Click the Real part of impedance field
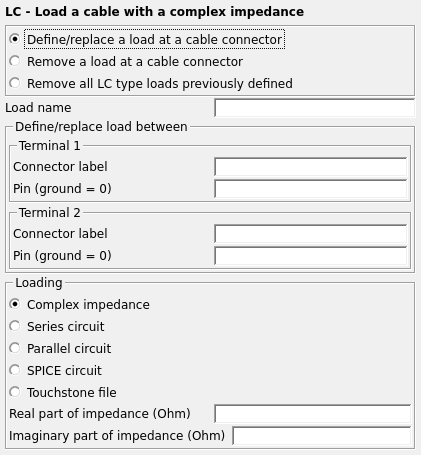The width and height of the screenshot is (421, 455). [x=312, y=414]
